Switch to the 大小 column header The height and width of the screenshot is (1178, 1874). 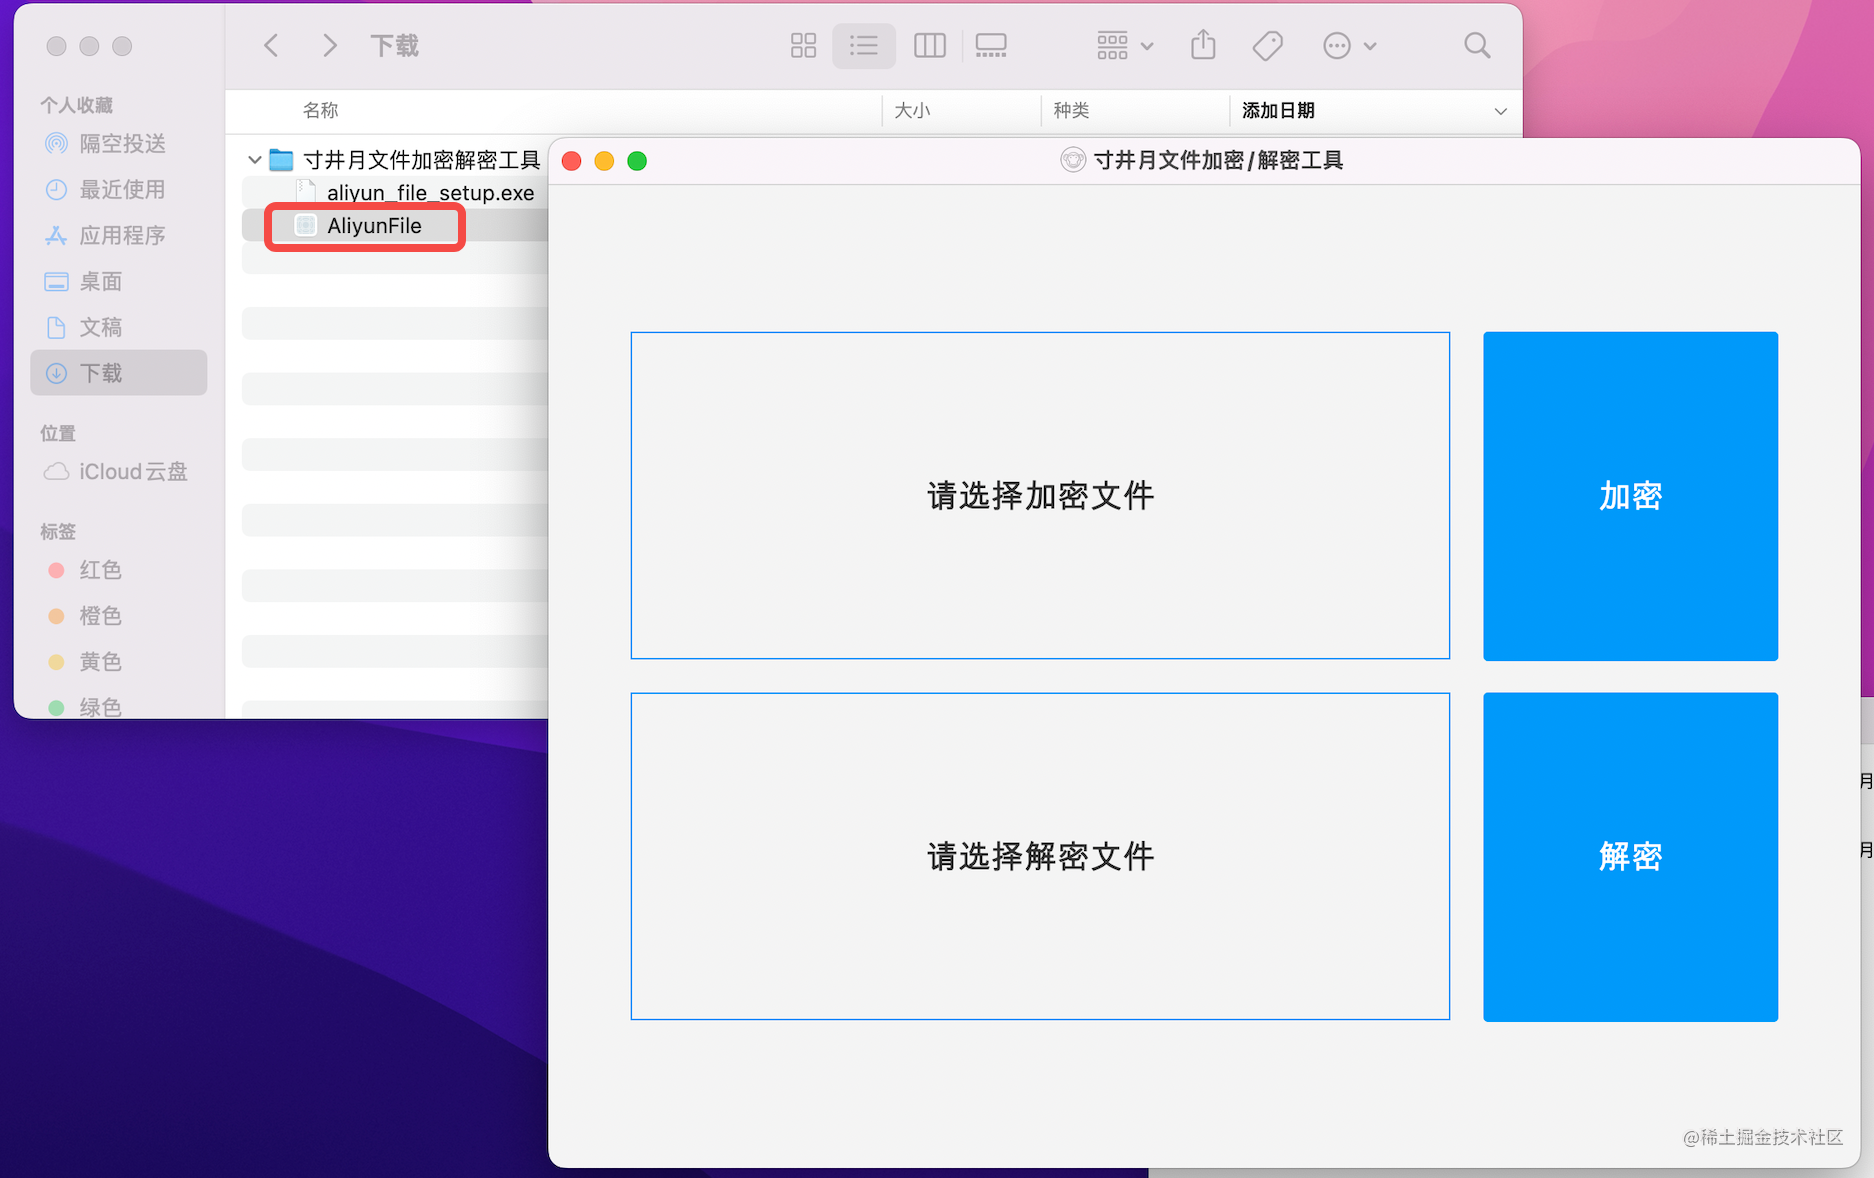tap(913, 111)
